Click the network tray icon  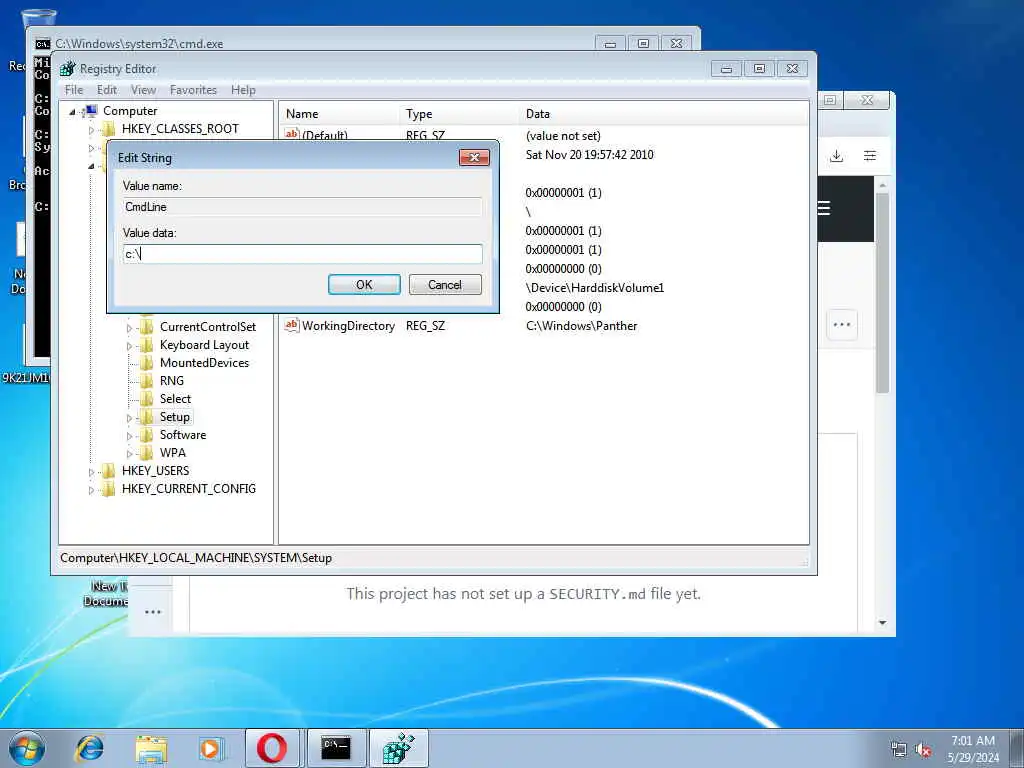click(x=899, y=750)
